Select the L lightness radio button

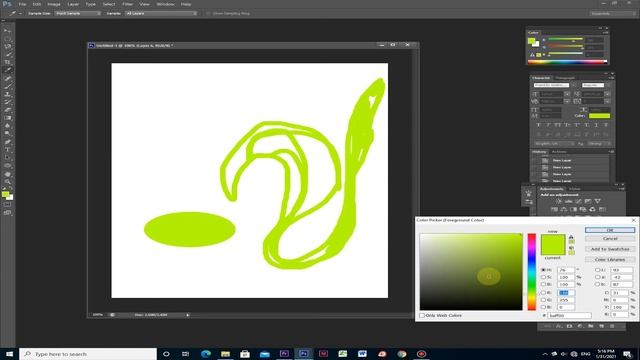click(598, 270)
